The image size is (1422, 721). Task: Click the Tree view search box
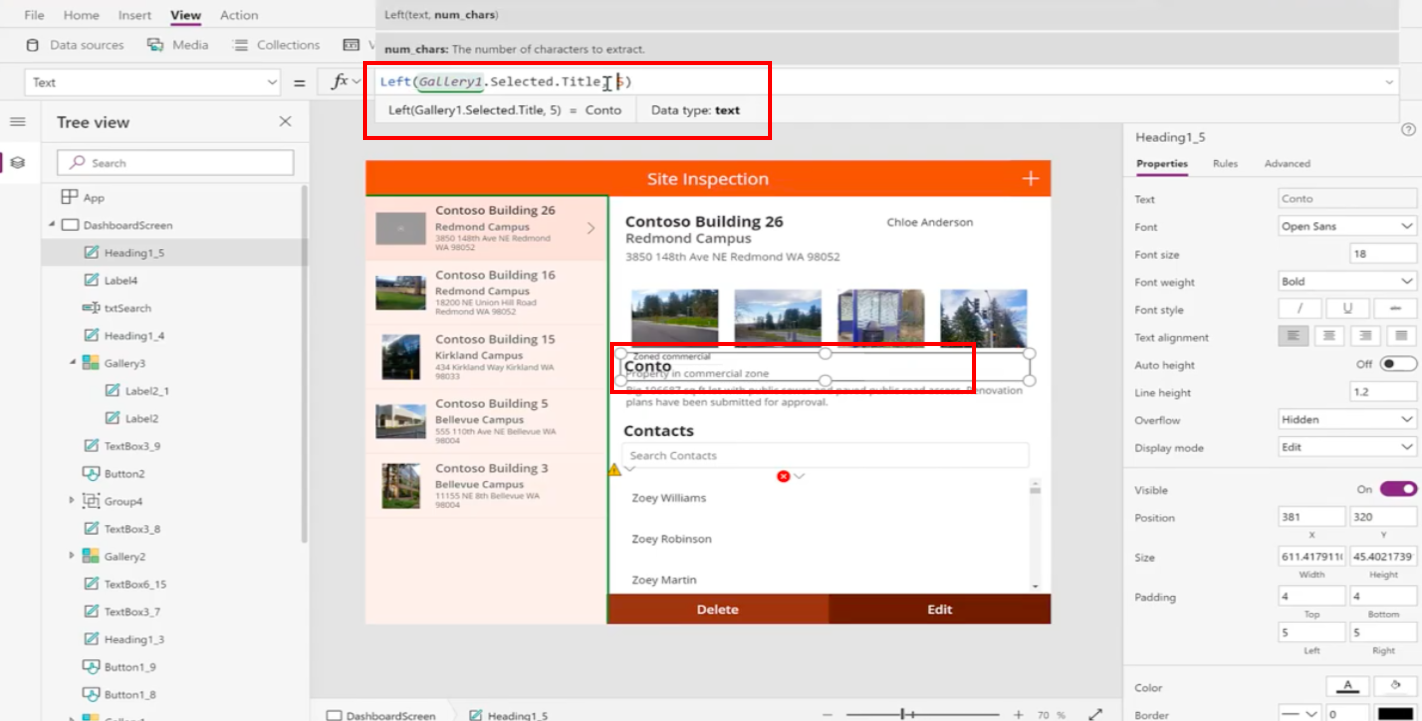tap(175, 162)
